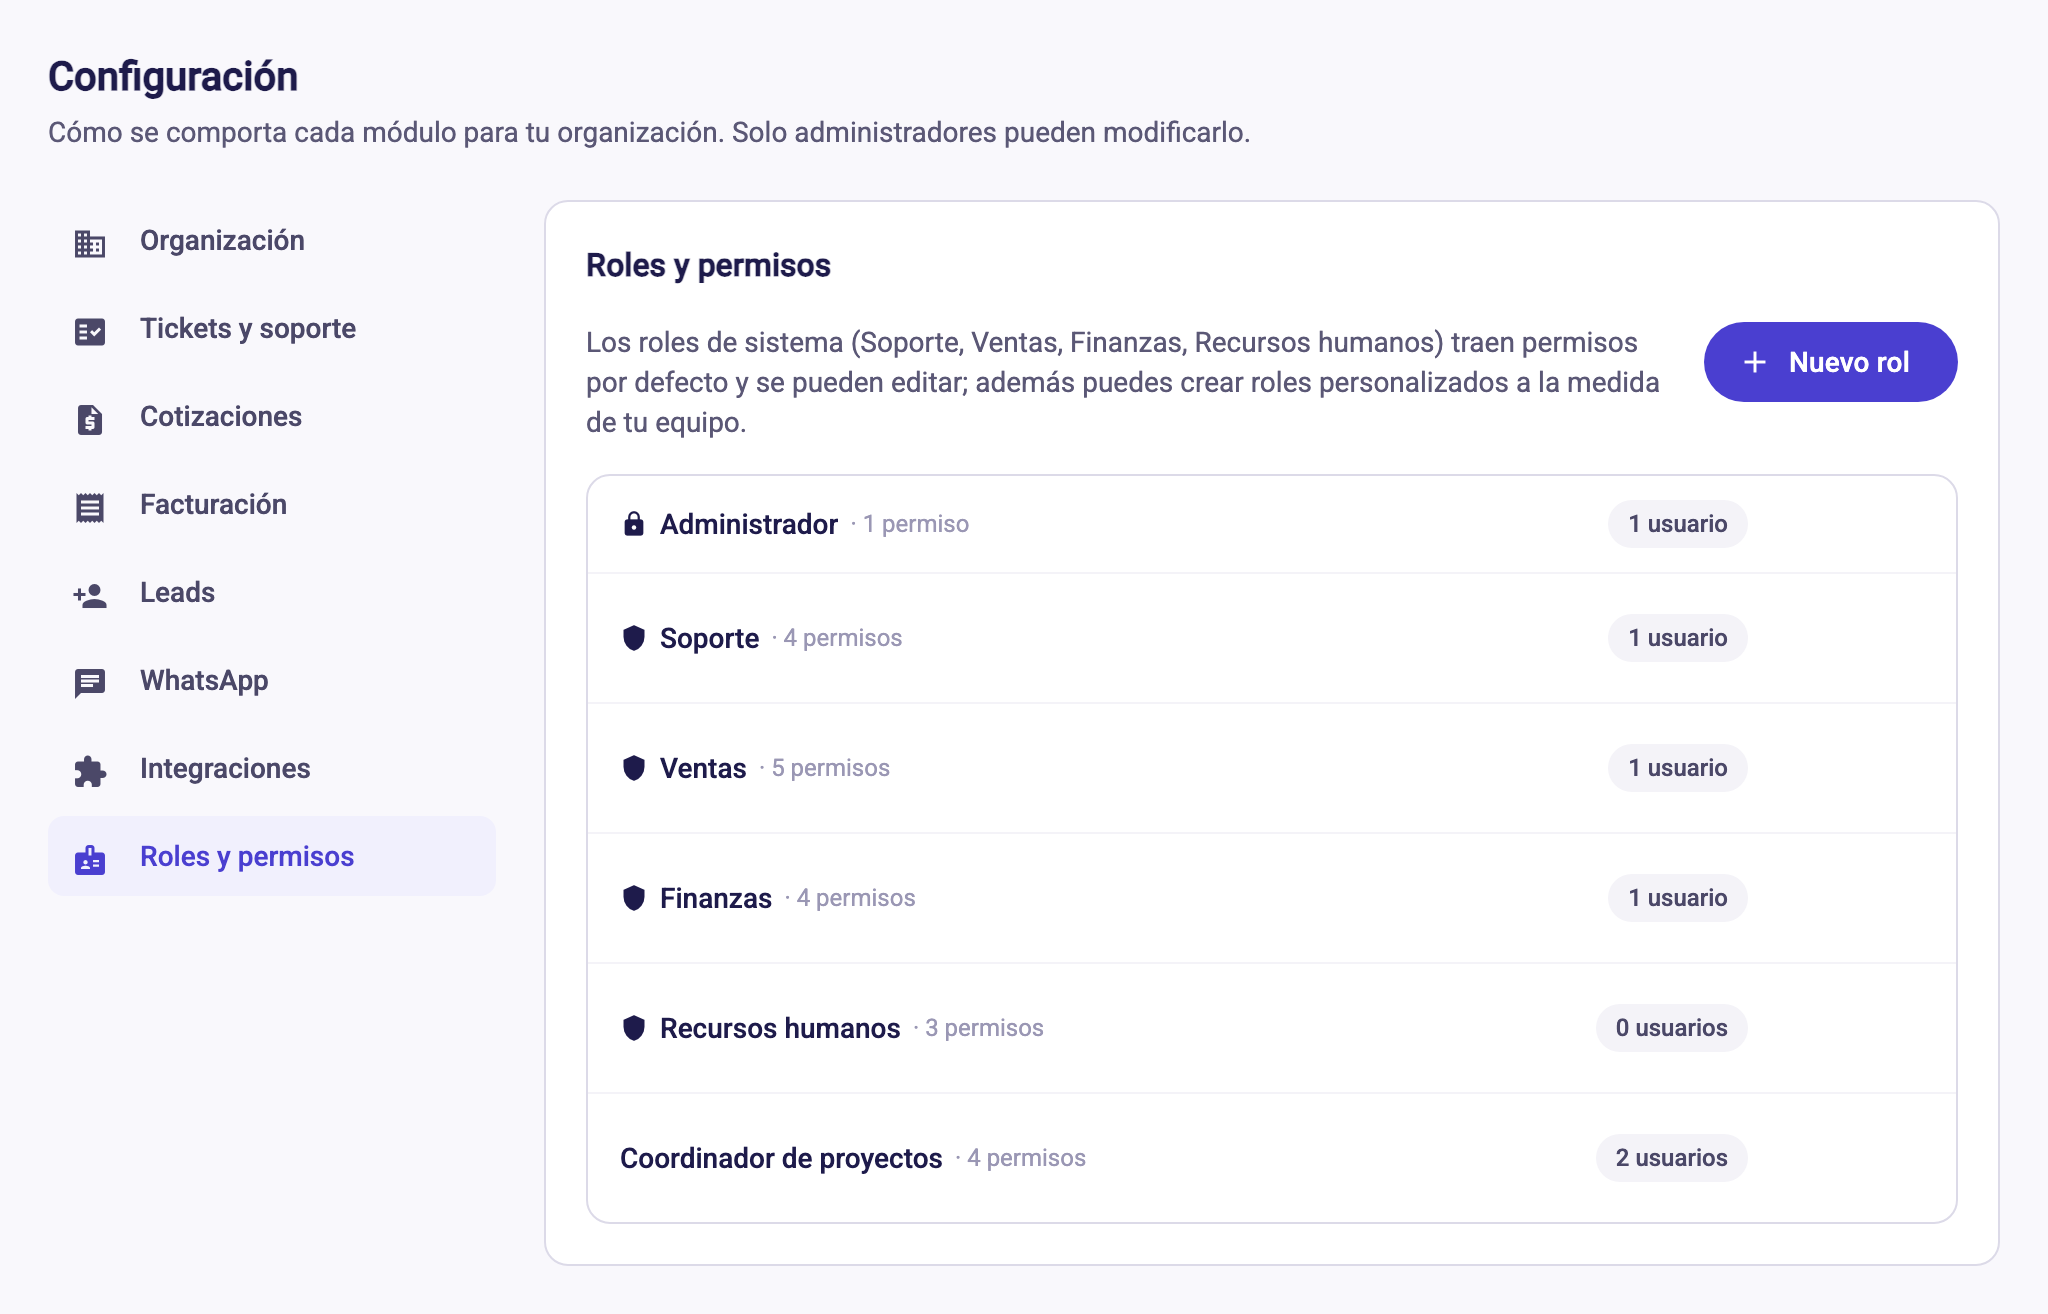Click the Soporte 1 usuario badge
Viewport: 2048px width, 1314px height.
pyautogui.click(x=1677, y=638)
